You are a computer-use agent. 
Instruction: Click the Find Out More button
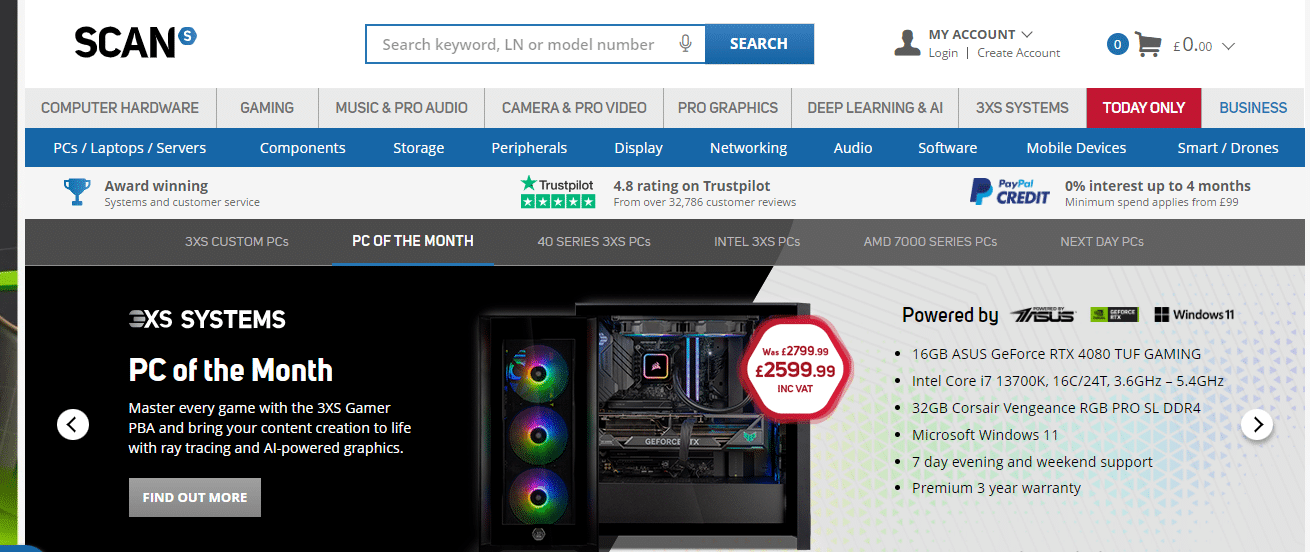pyautogui.click(x=195, y=497)
